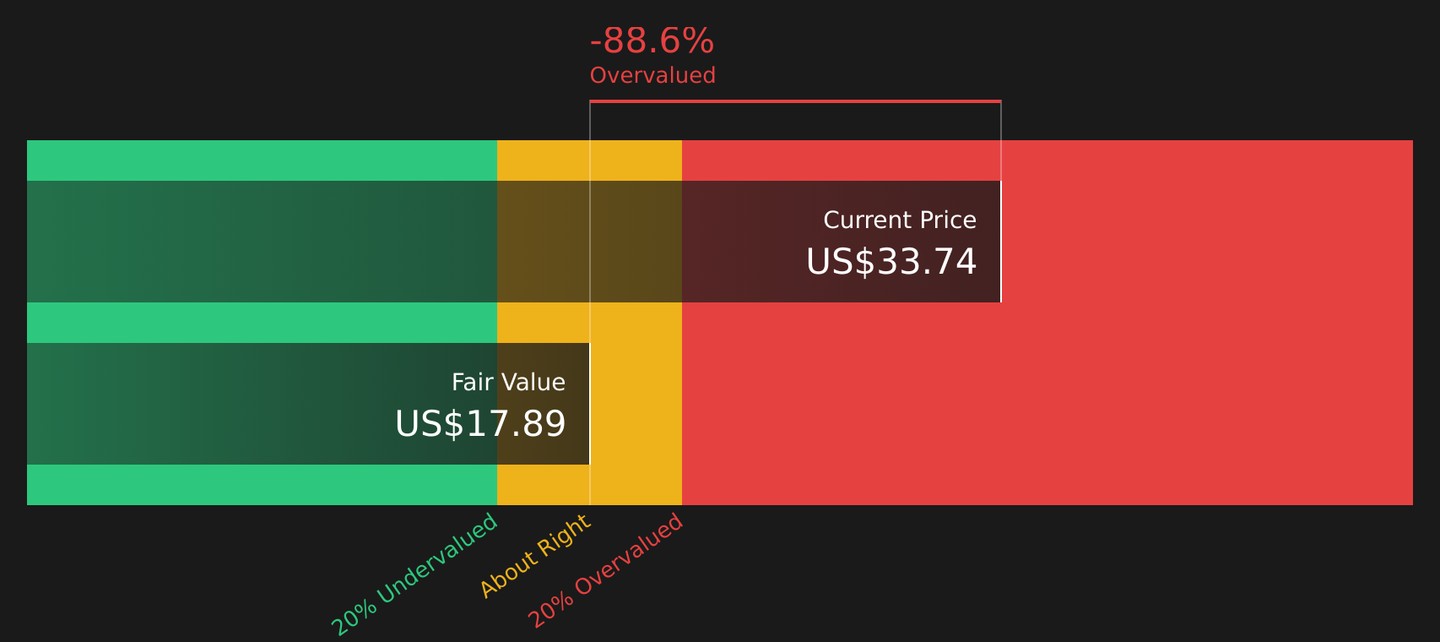This screenshot has height=642, width=1440.
Task: Click the -88.6% percentage figure
Action: [x=652, y=41]
